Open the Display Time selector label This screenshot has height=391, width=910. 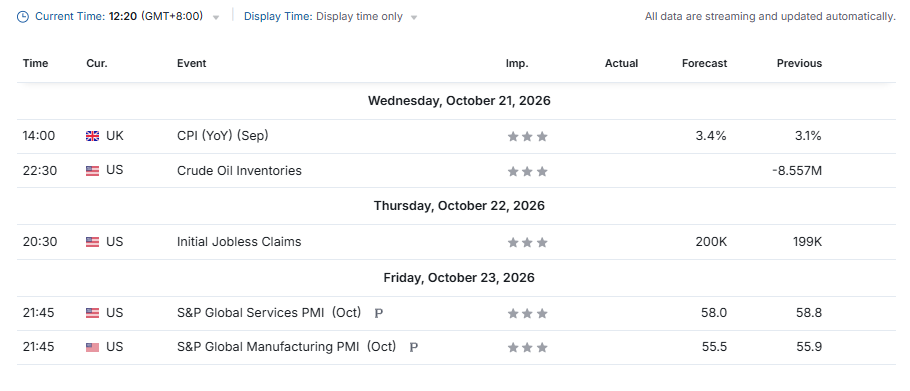pos(279,16)
